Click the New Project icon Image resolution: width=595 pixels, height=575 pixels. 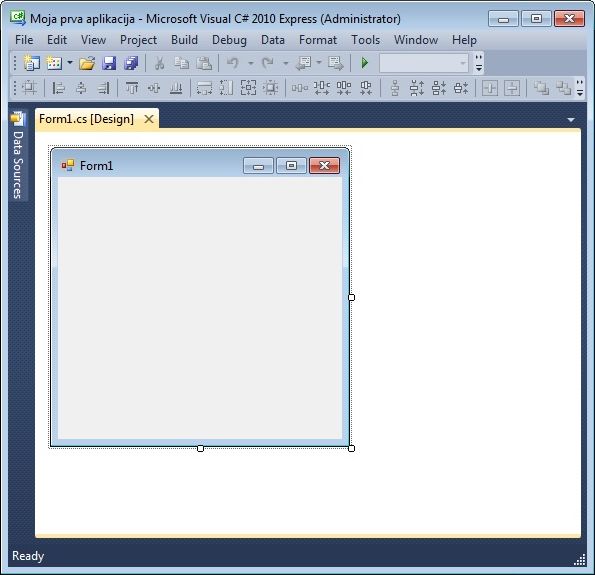(x=31, y=63)
